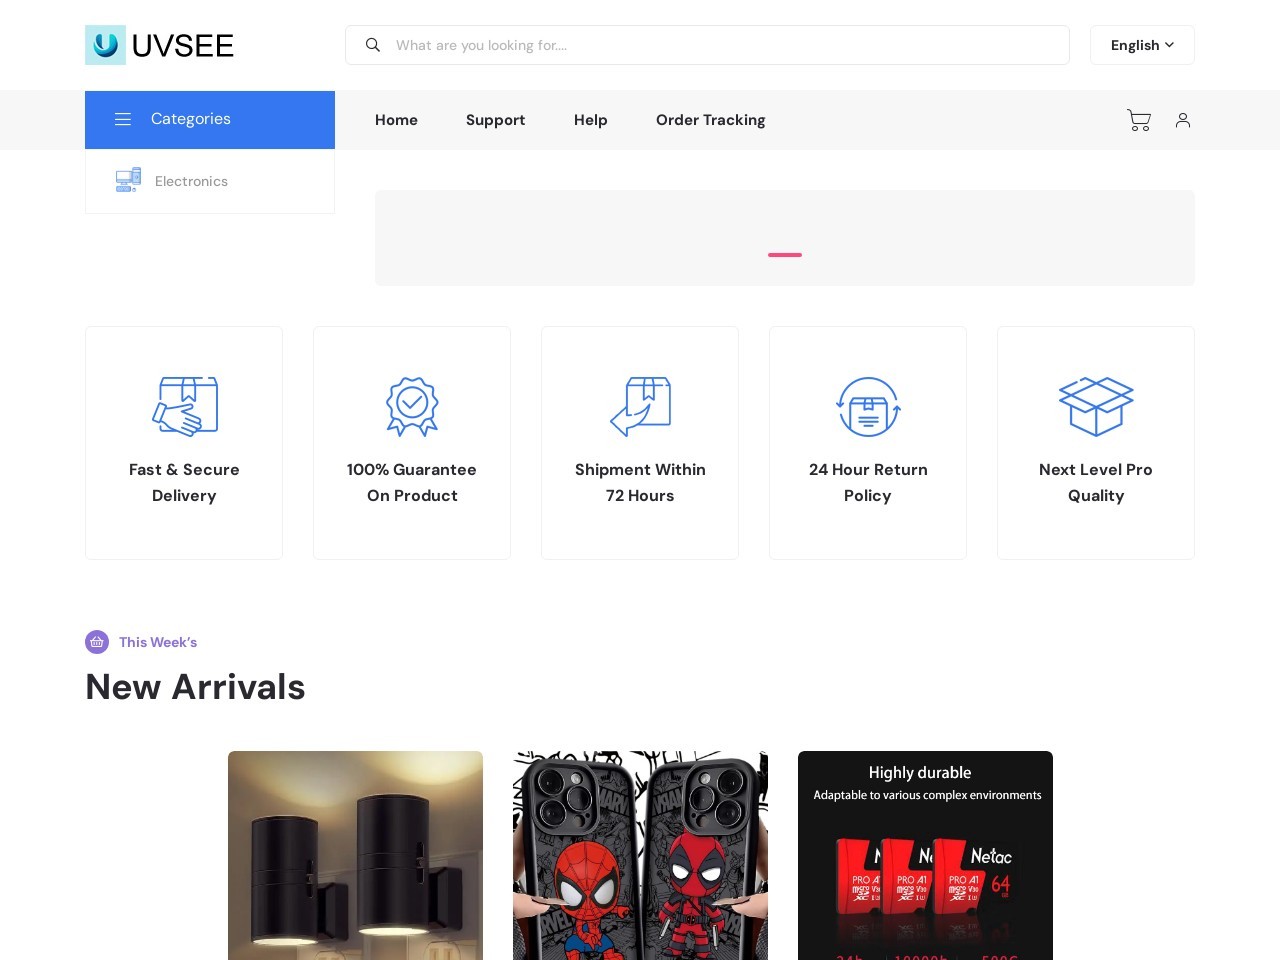1280x960 pixels.
Task: Click the 24 Hour Return Policy icon
Action: tap(868, 406)
